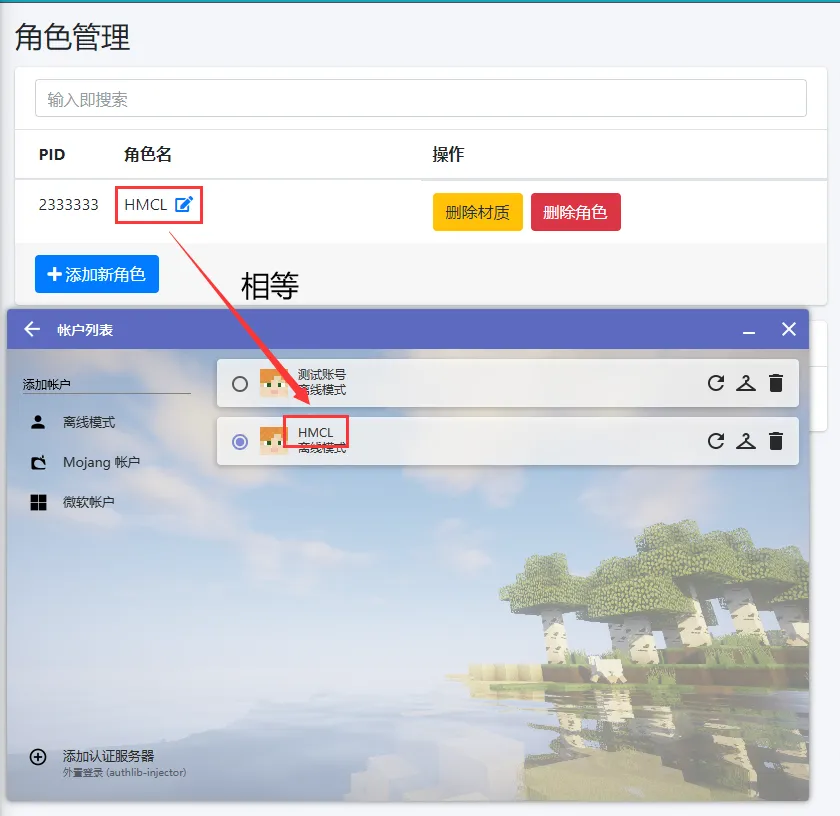The width and height of the screenshot is (840, 816).
Task: Select the 测试账号 radio button
Action: [x=240, y=384]
